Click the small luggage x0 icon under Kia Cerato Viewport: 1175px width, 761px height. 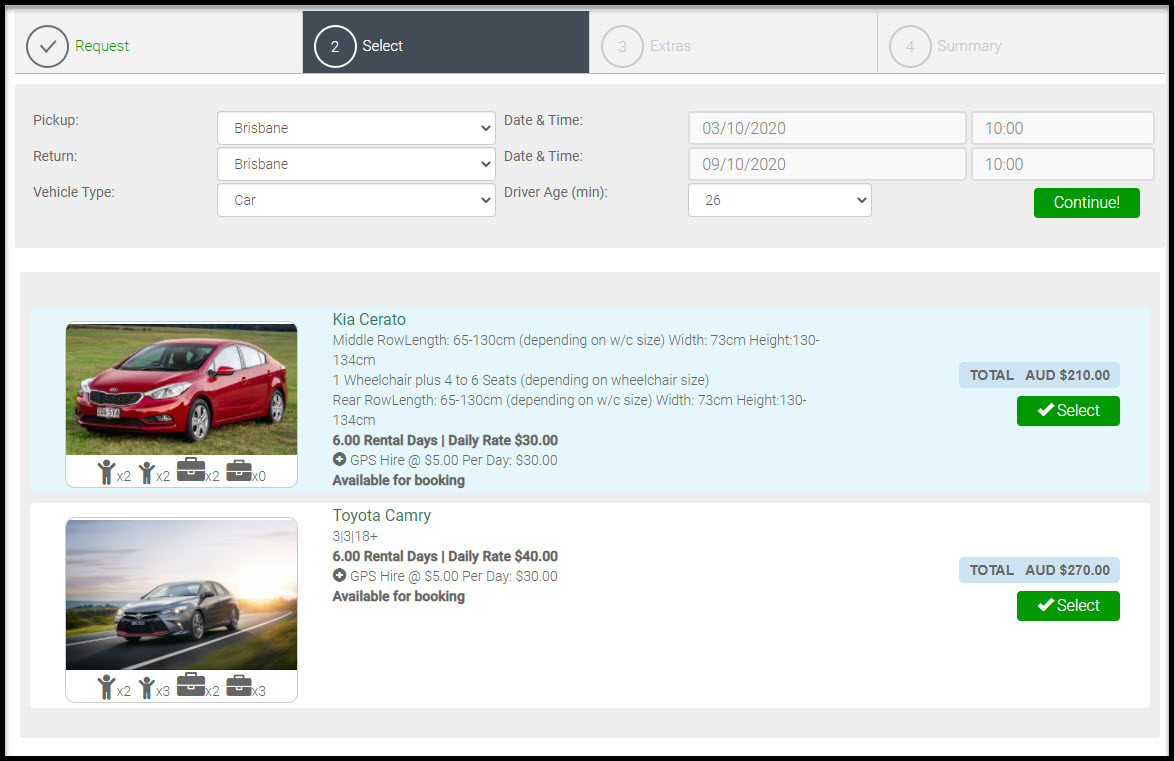(239, 470)
